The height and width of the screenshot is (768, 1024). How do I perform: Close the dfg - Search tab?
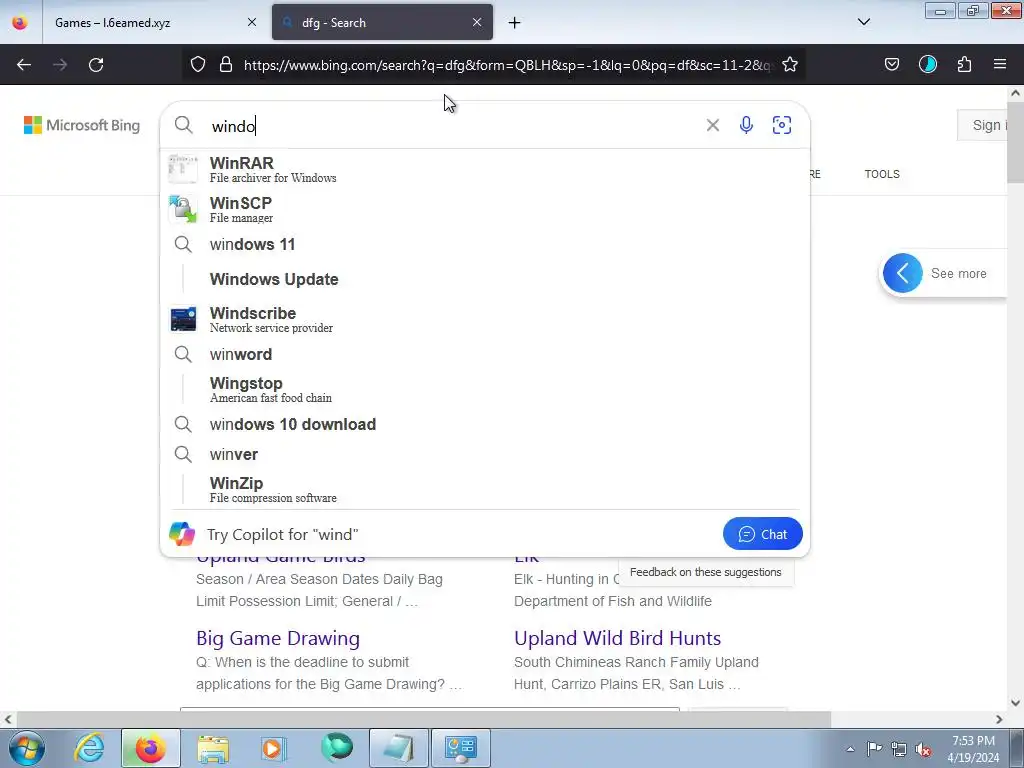[x=477, y=22]
